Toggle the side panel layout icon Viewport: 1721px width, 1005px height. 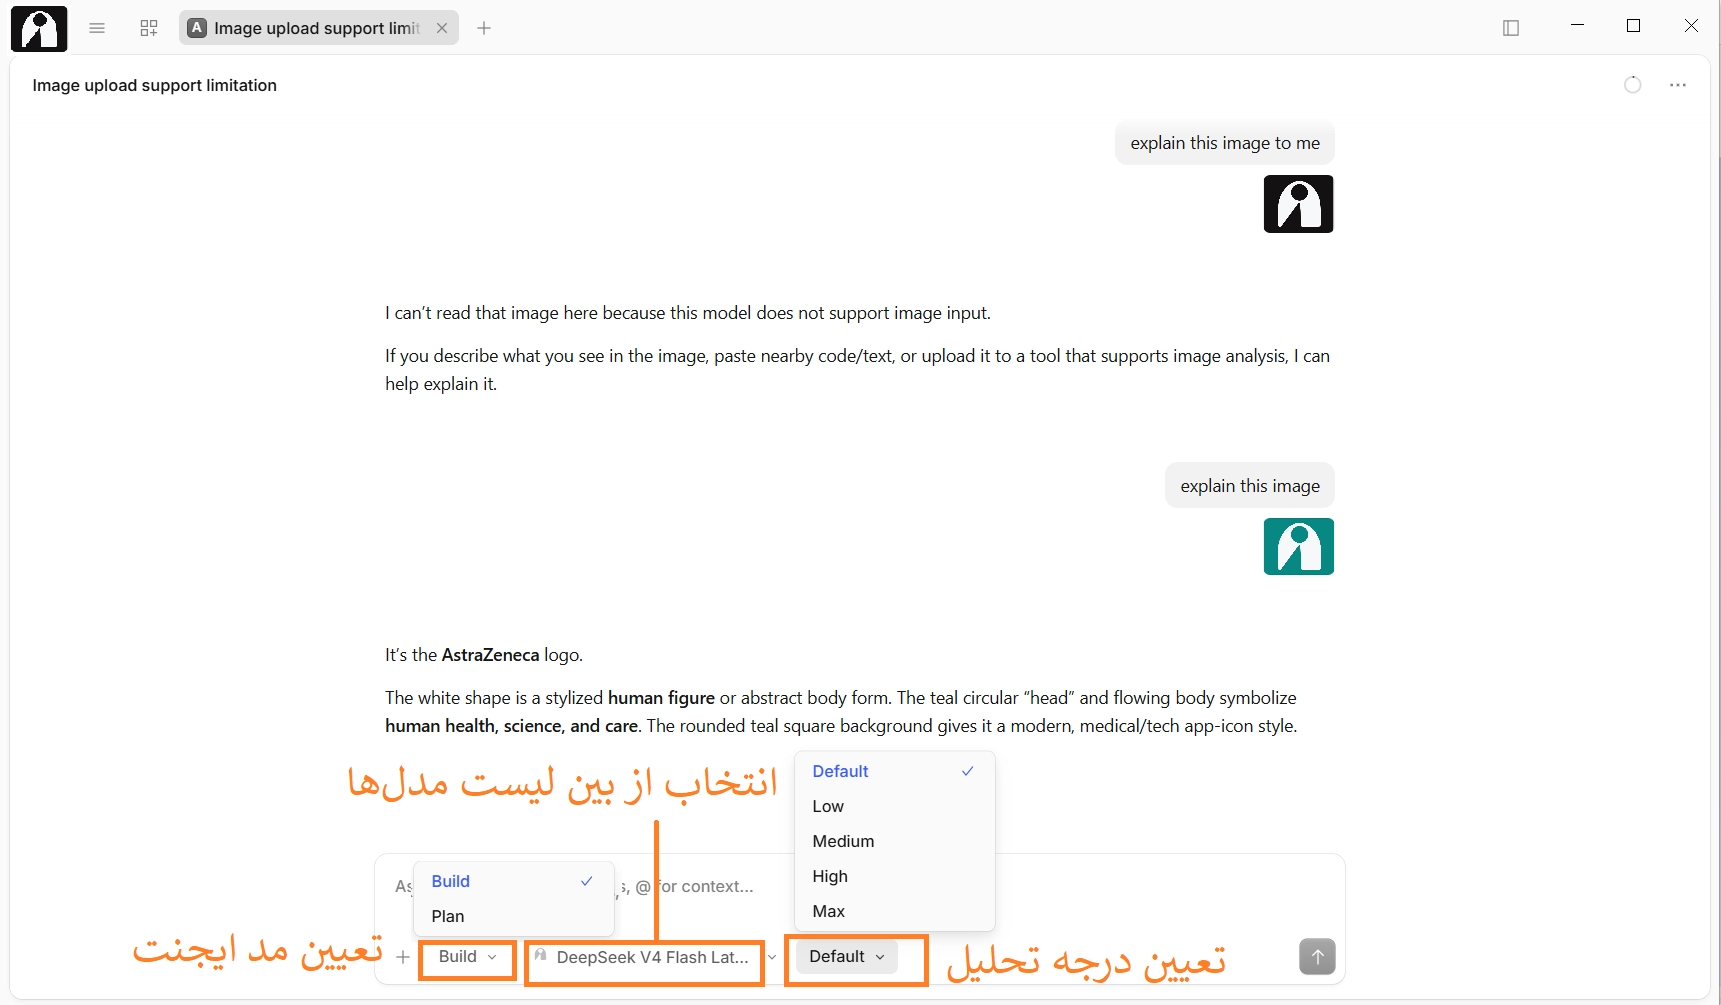tap(1511, 28)
